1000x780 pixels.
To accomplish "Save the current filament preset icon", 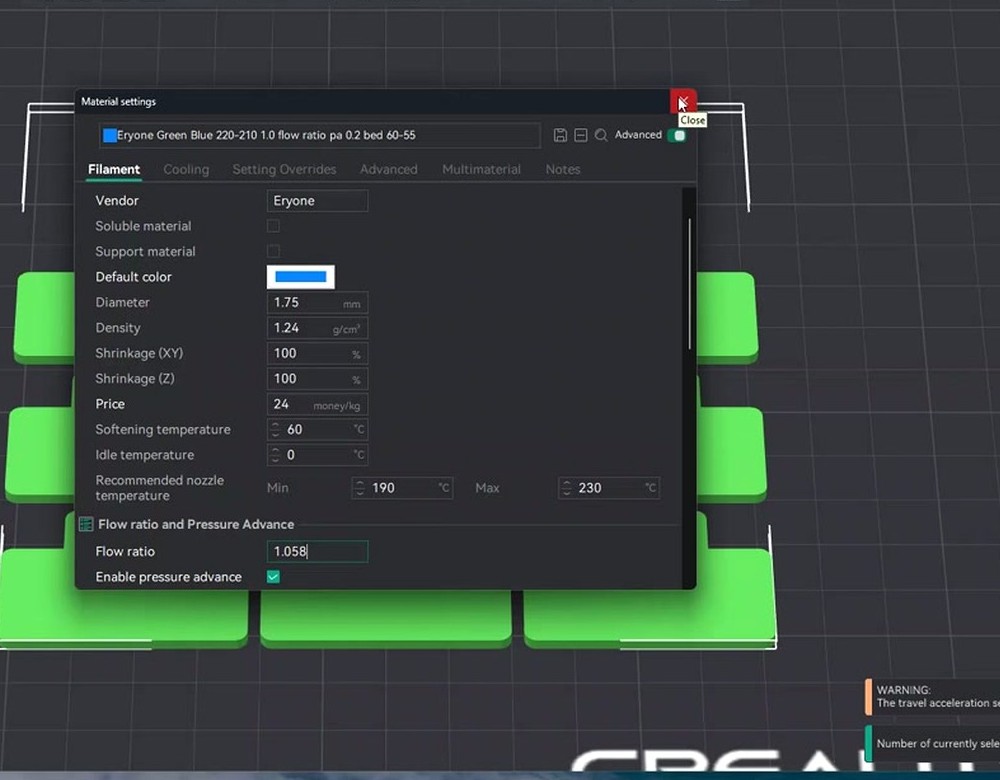I will click(560, 135).
